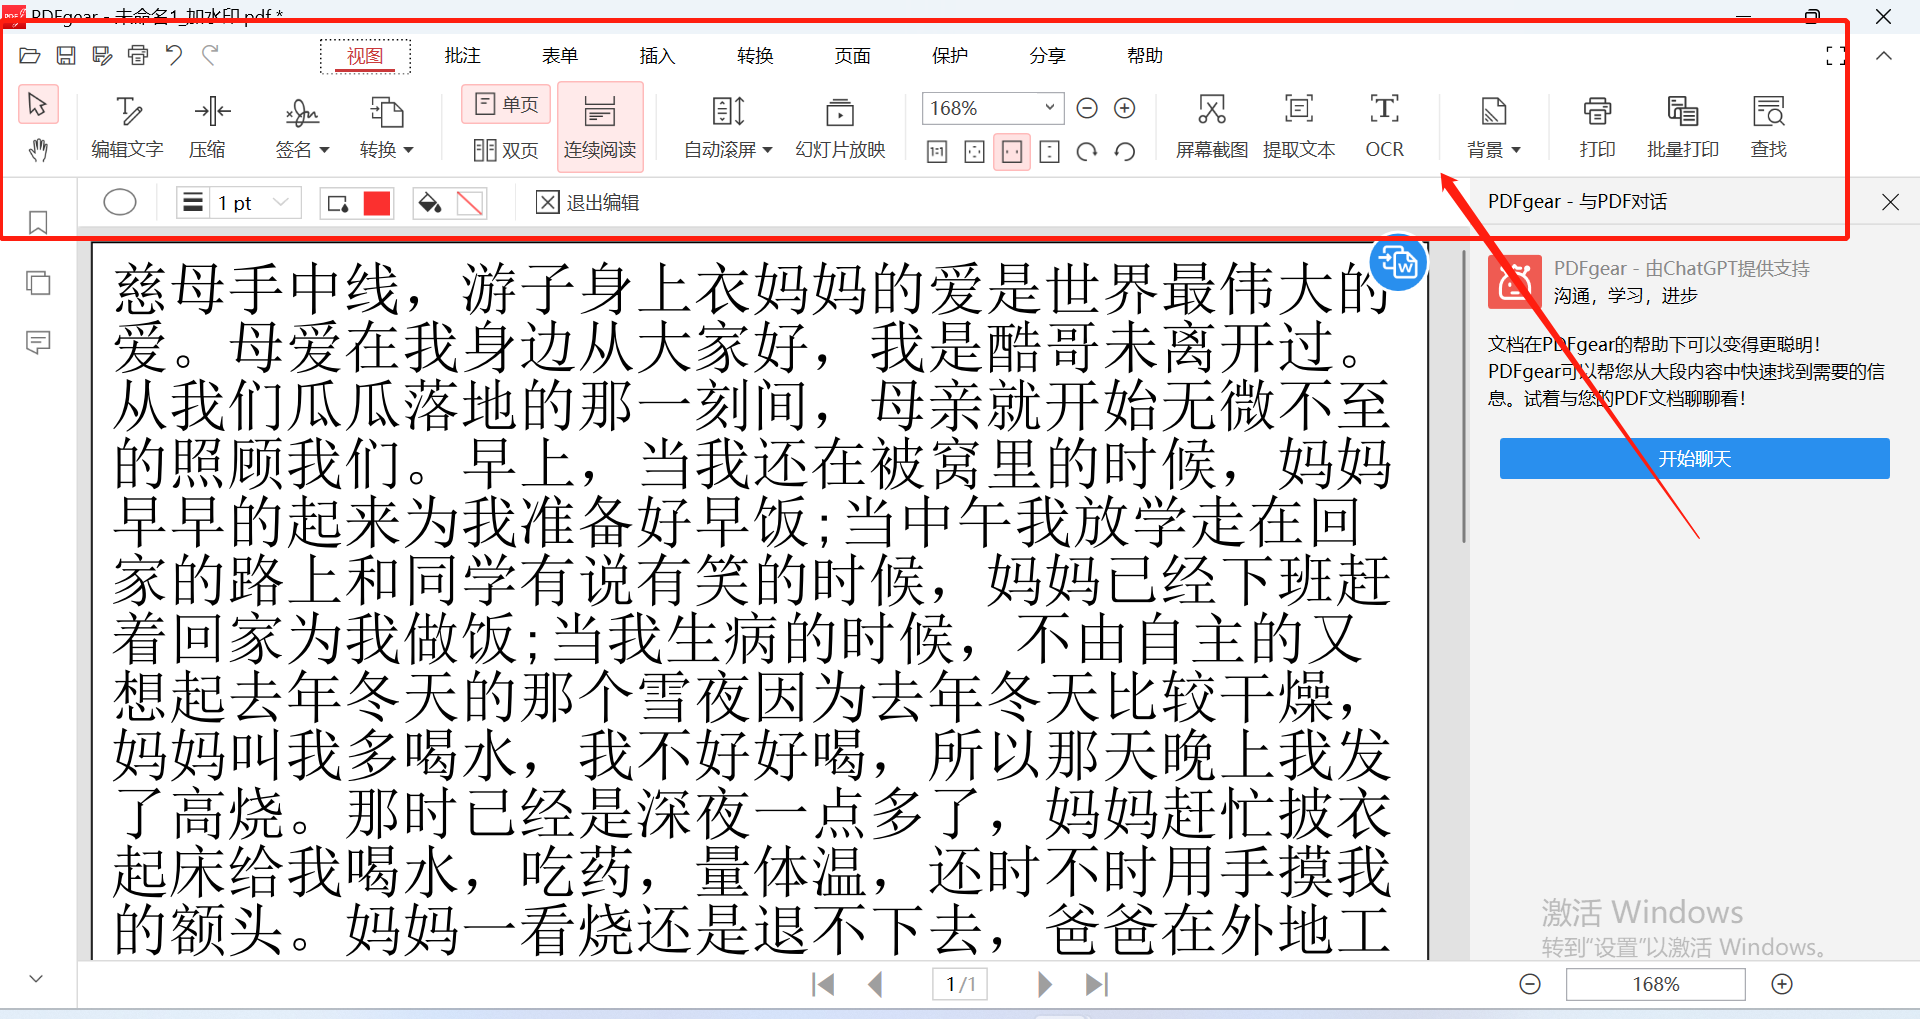This screenshot has height=1019, width=1920.
Task: Open the 背景 background dropdown
Action: click(x=1494, y=127)
